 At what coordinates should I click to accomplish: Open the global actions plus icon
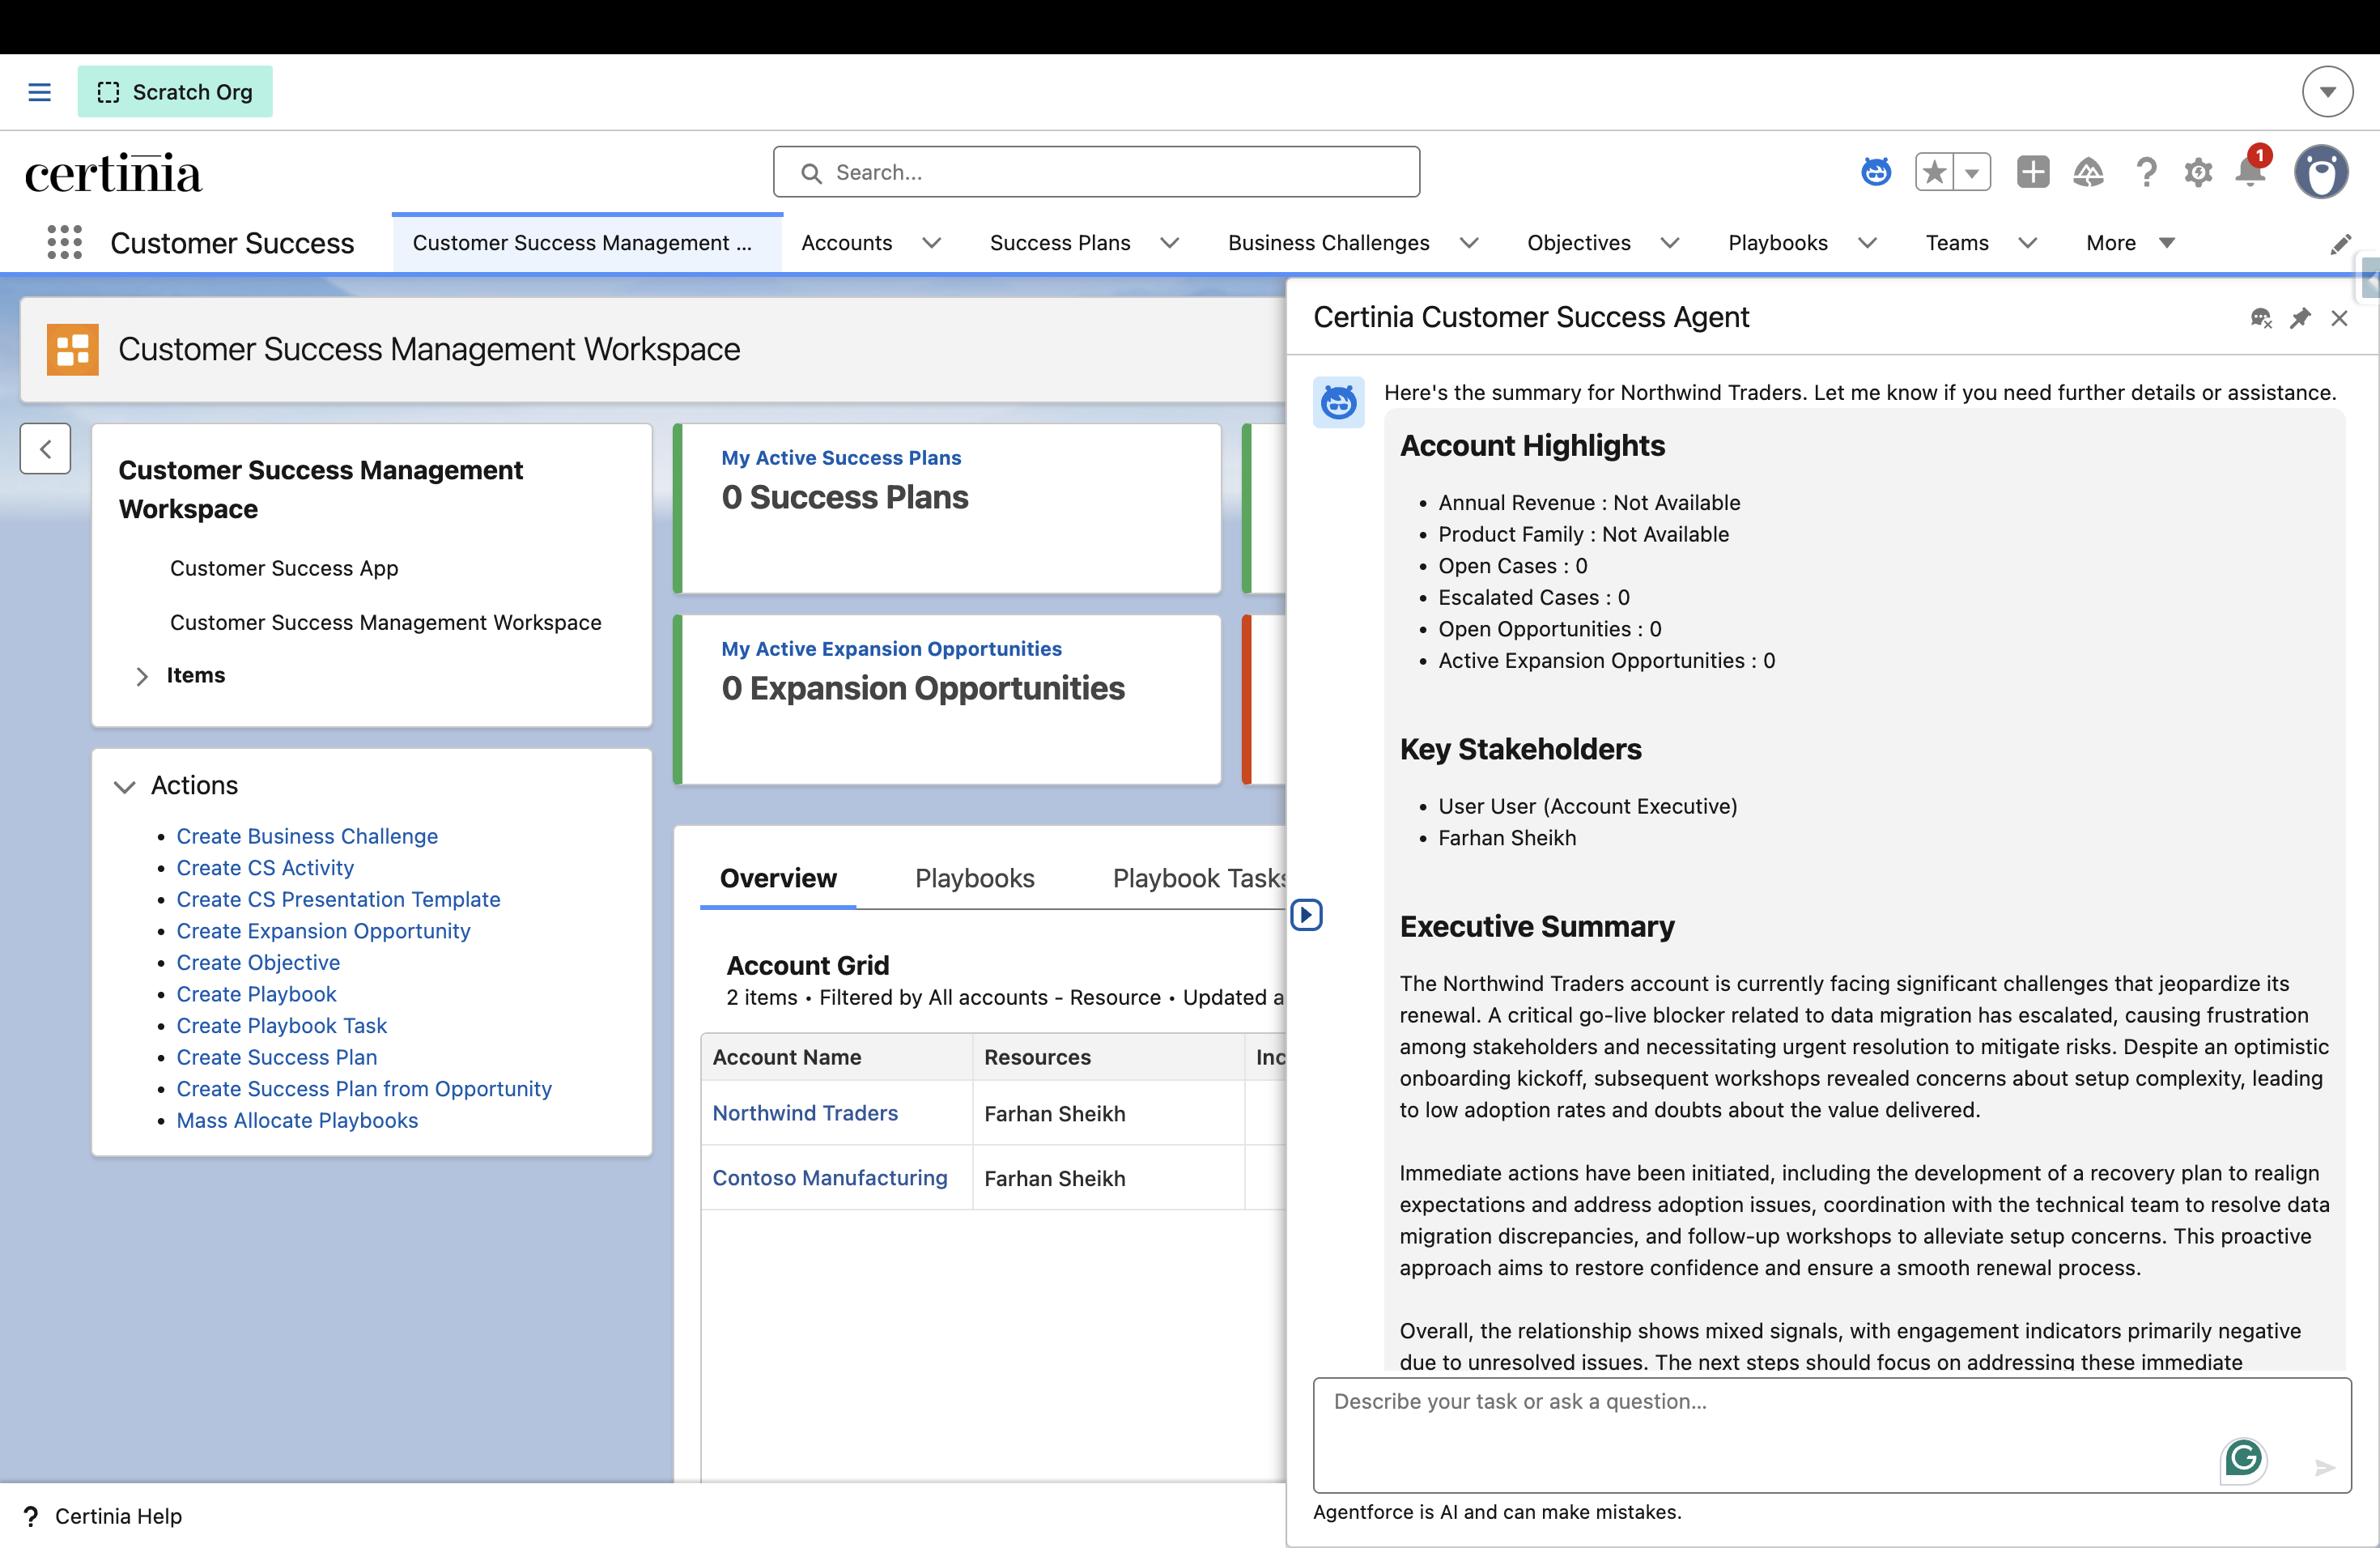(x=2032, y=172)
